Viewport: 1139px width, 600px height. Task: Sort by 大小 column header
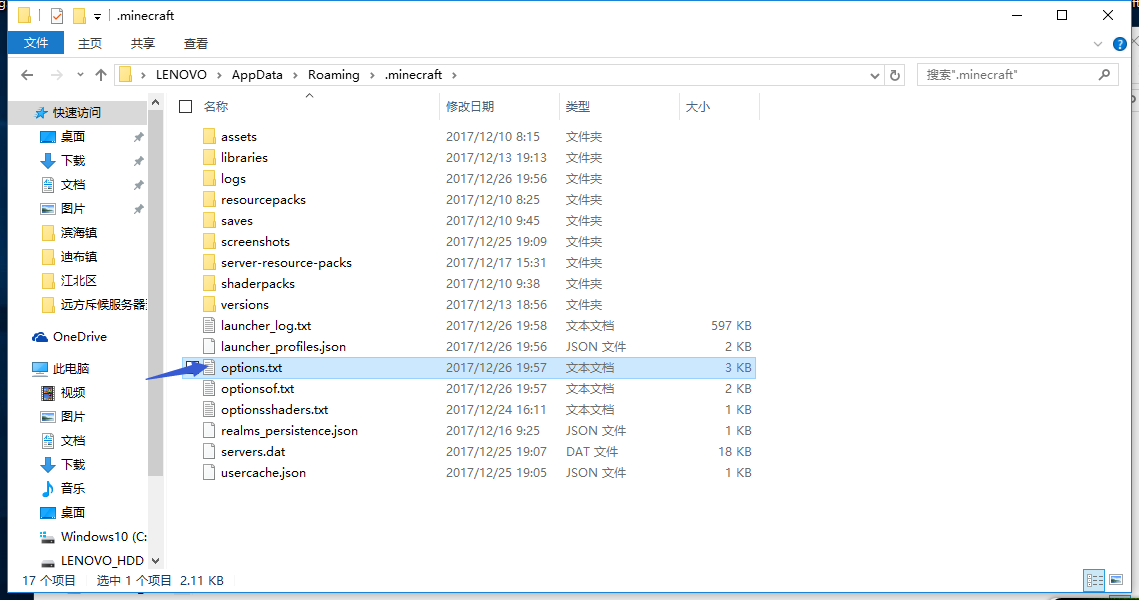697,107
